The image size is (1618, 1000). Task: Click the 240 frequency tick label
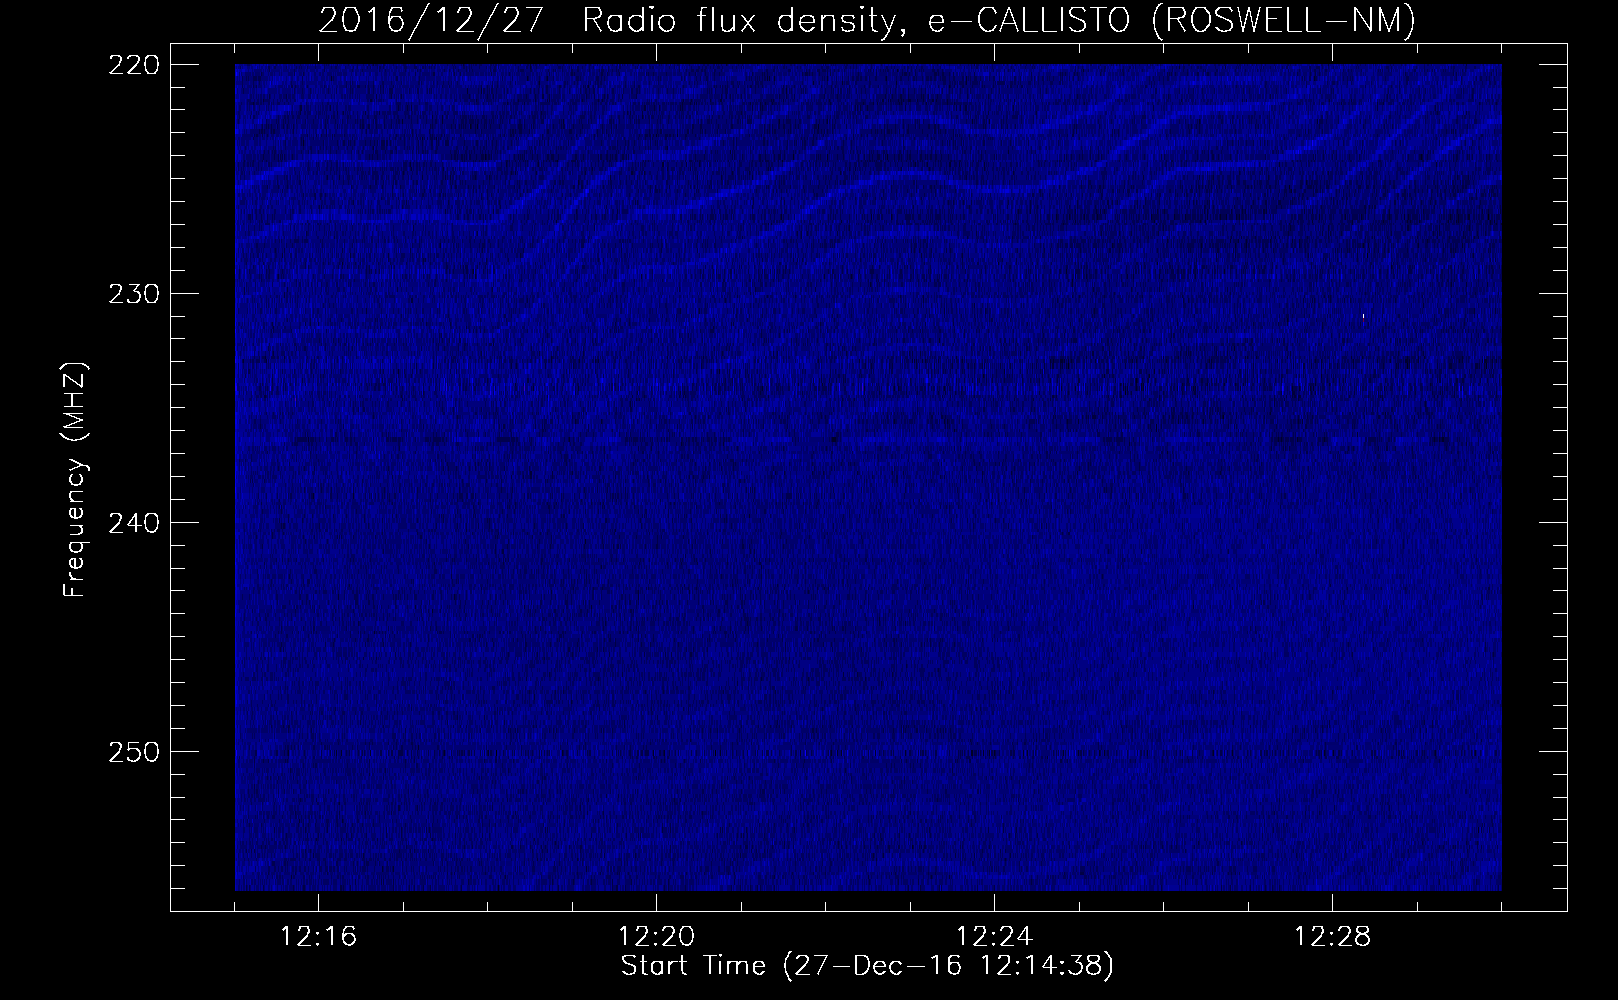click(x=132, y=522)
